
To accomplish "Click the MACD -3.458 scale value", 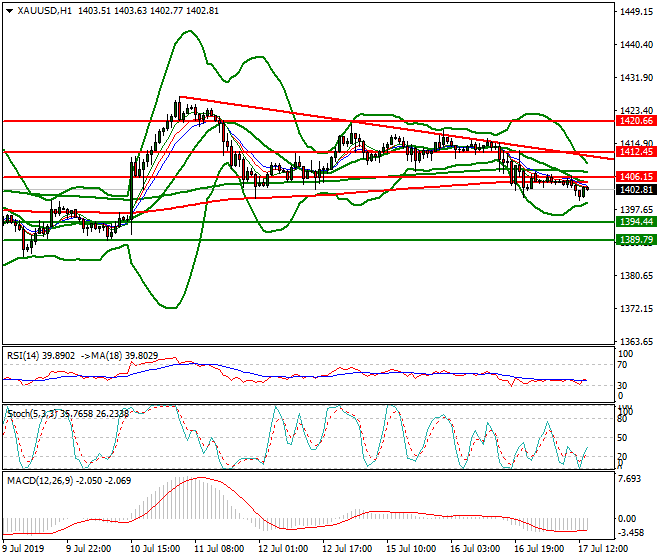I will click(631, 533).
